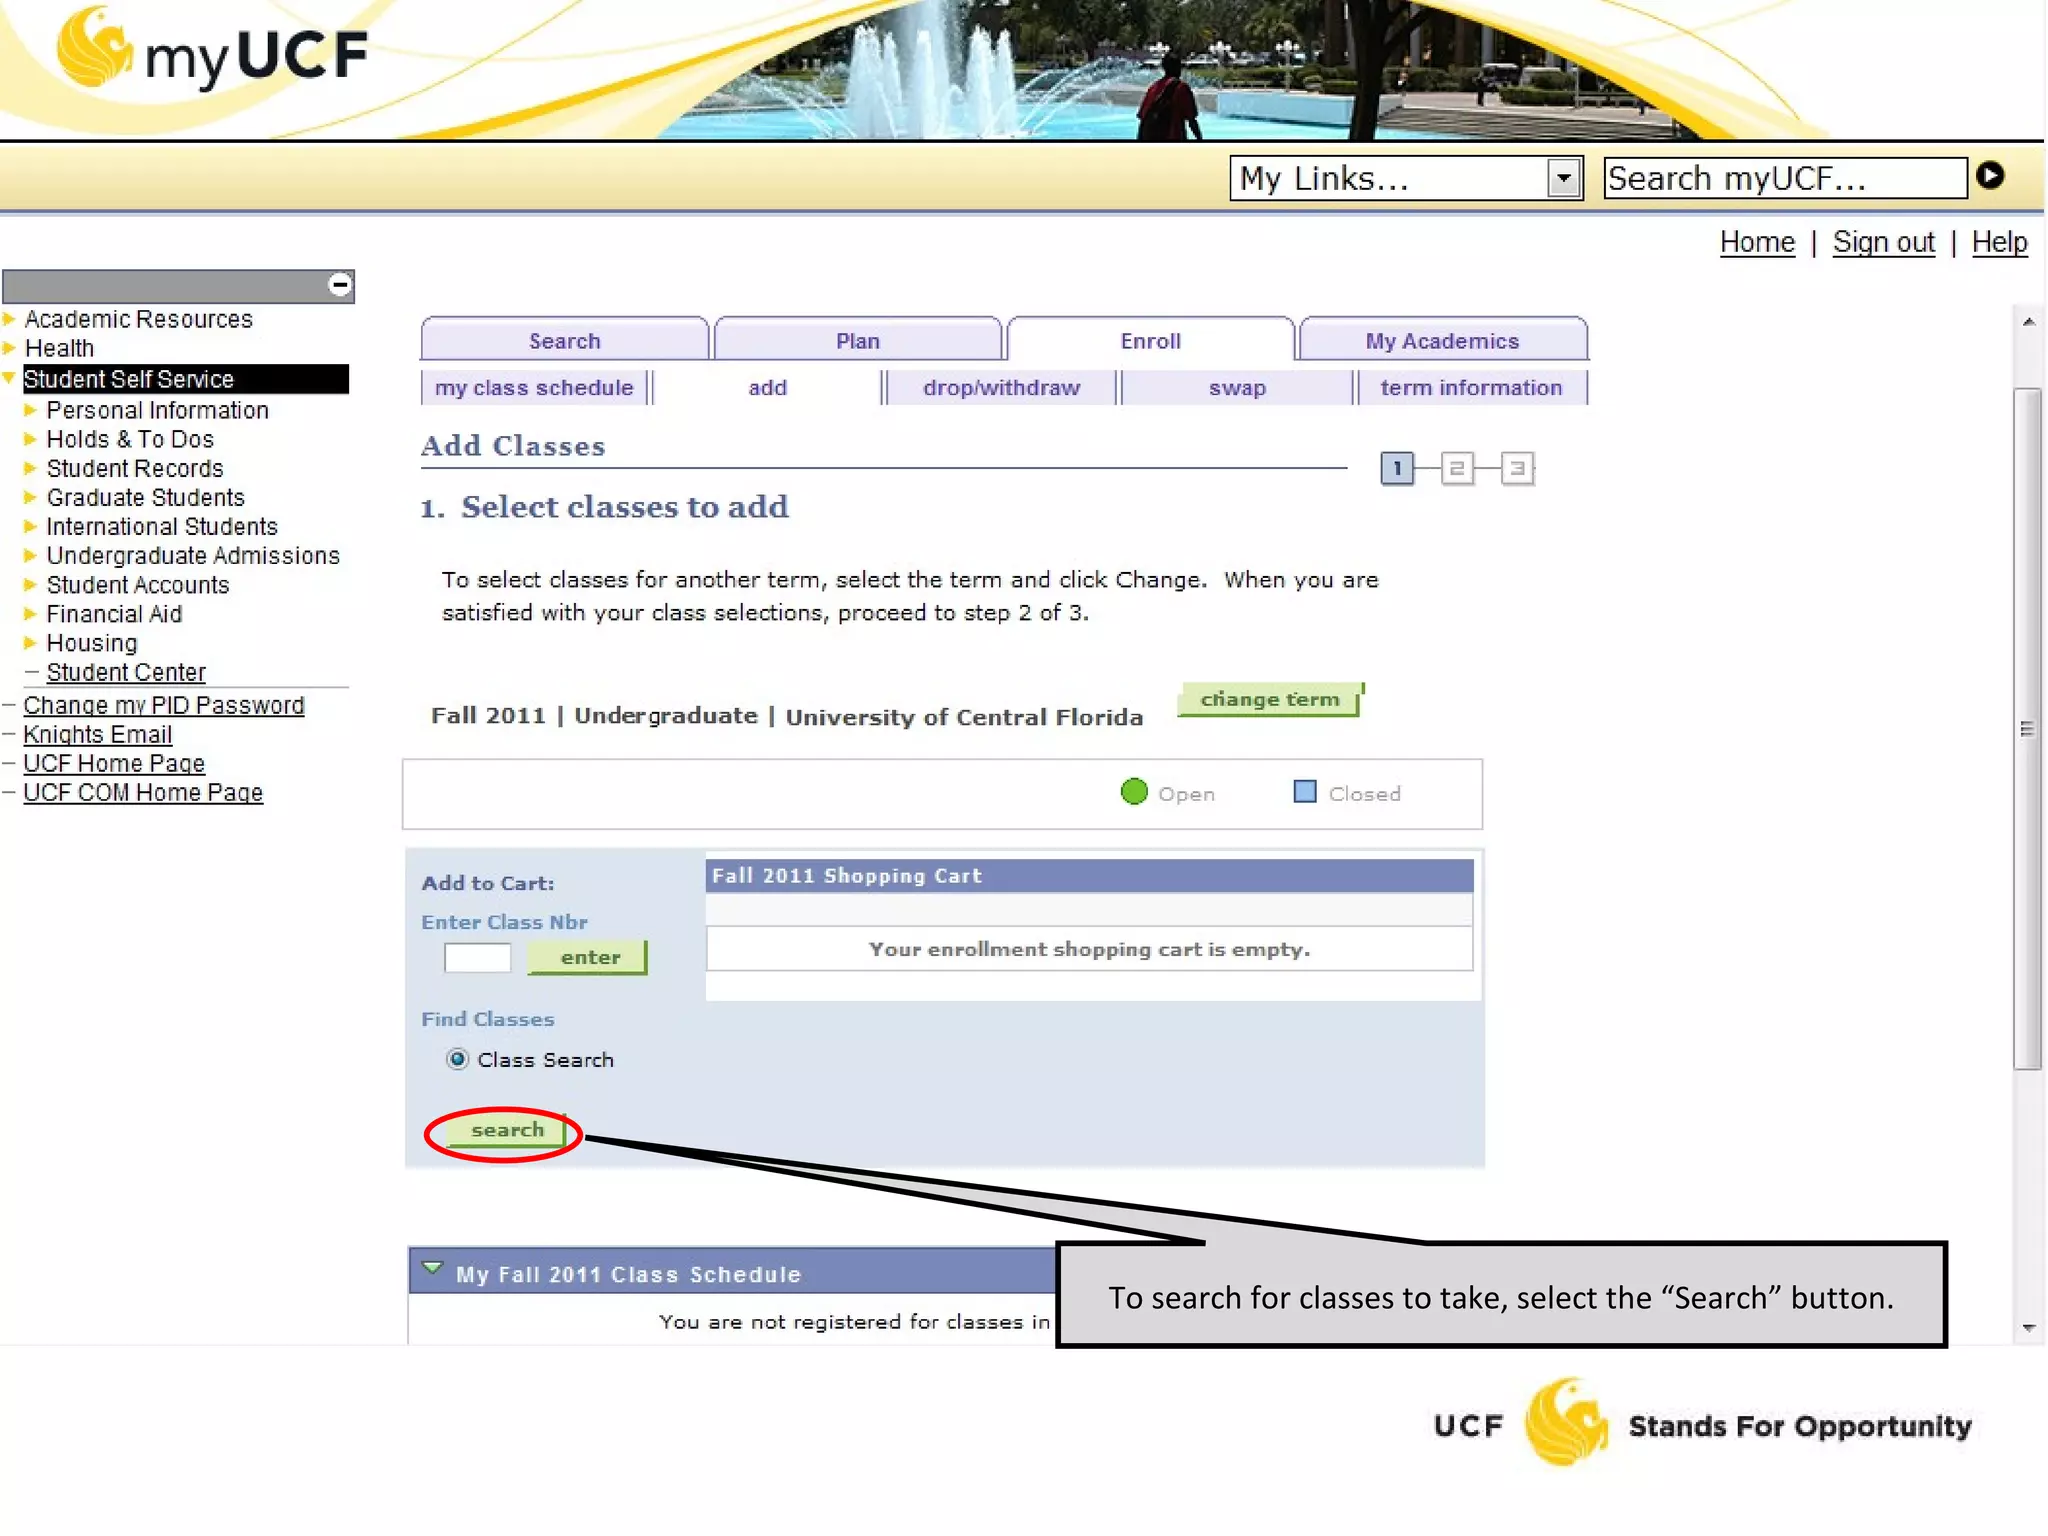
Task: Click the blue Closed status square
Action: point(1305,792)
